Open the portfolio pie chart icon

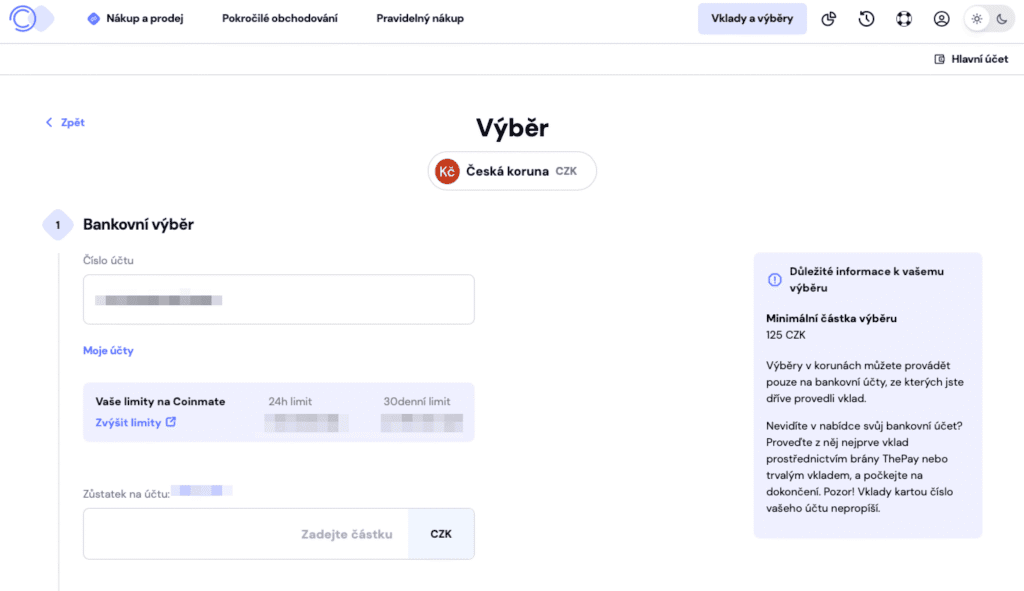coord(829,19)
